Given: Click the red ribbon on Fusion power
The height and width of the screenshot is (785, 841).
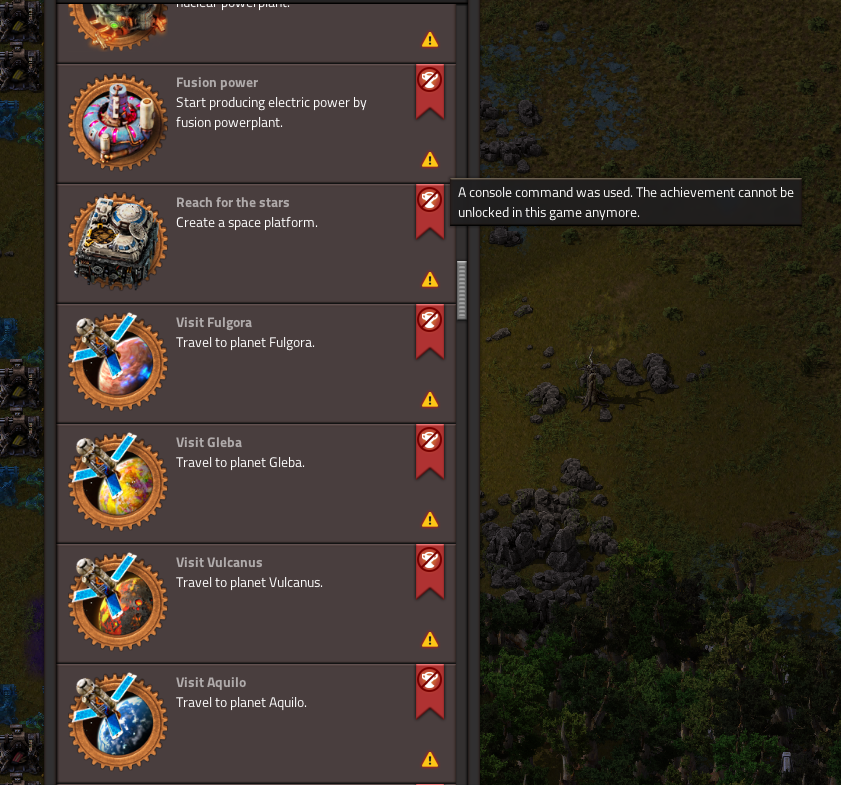Looking at the screenshot, I should coord(430,91).
